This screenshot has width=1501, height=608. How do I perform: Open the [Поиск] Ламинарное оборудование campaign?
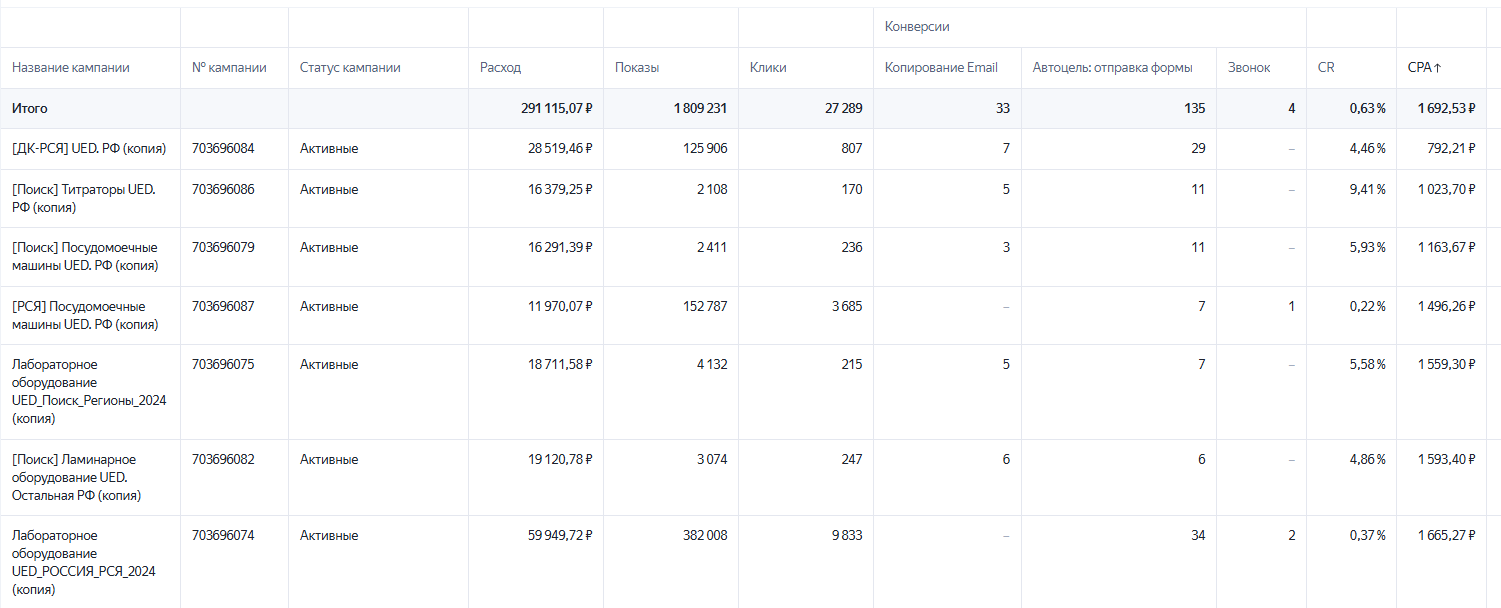76,477
